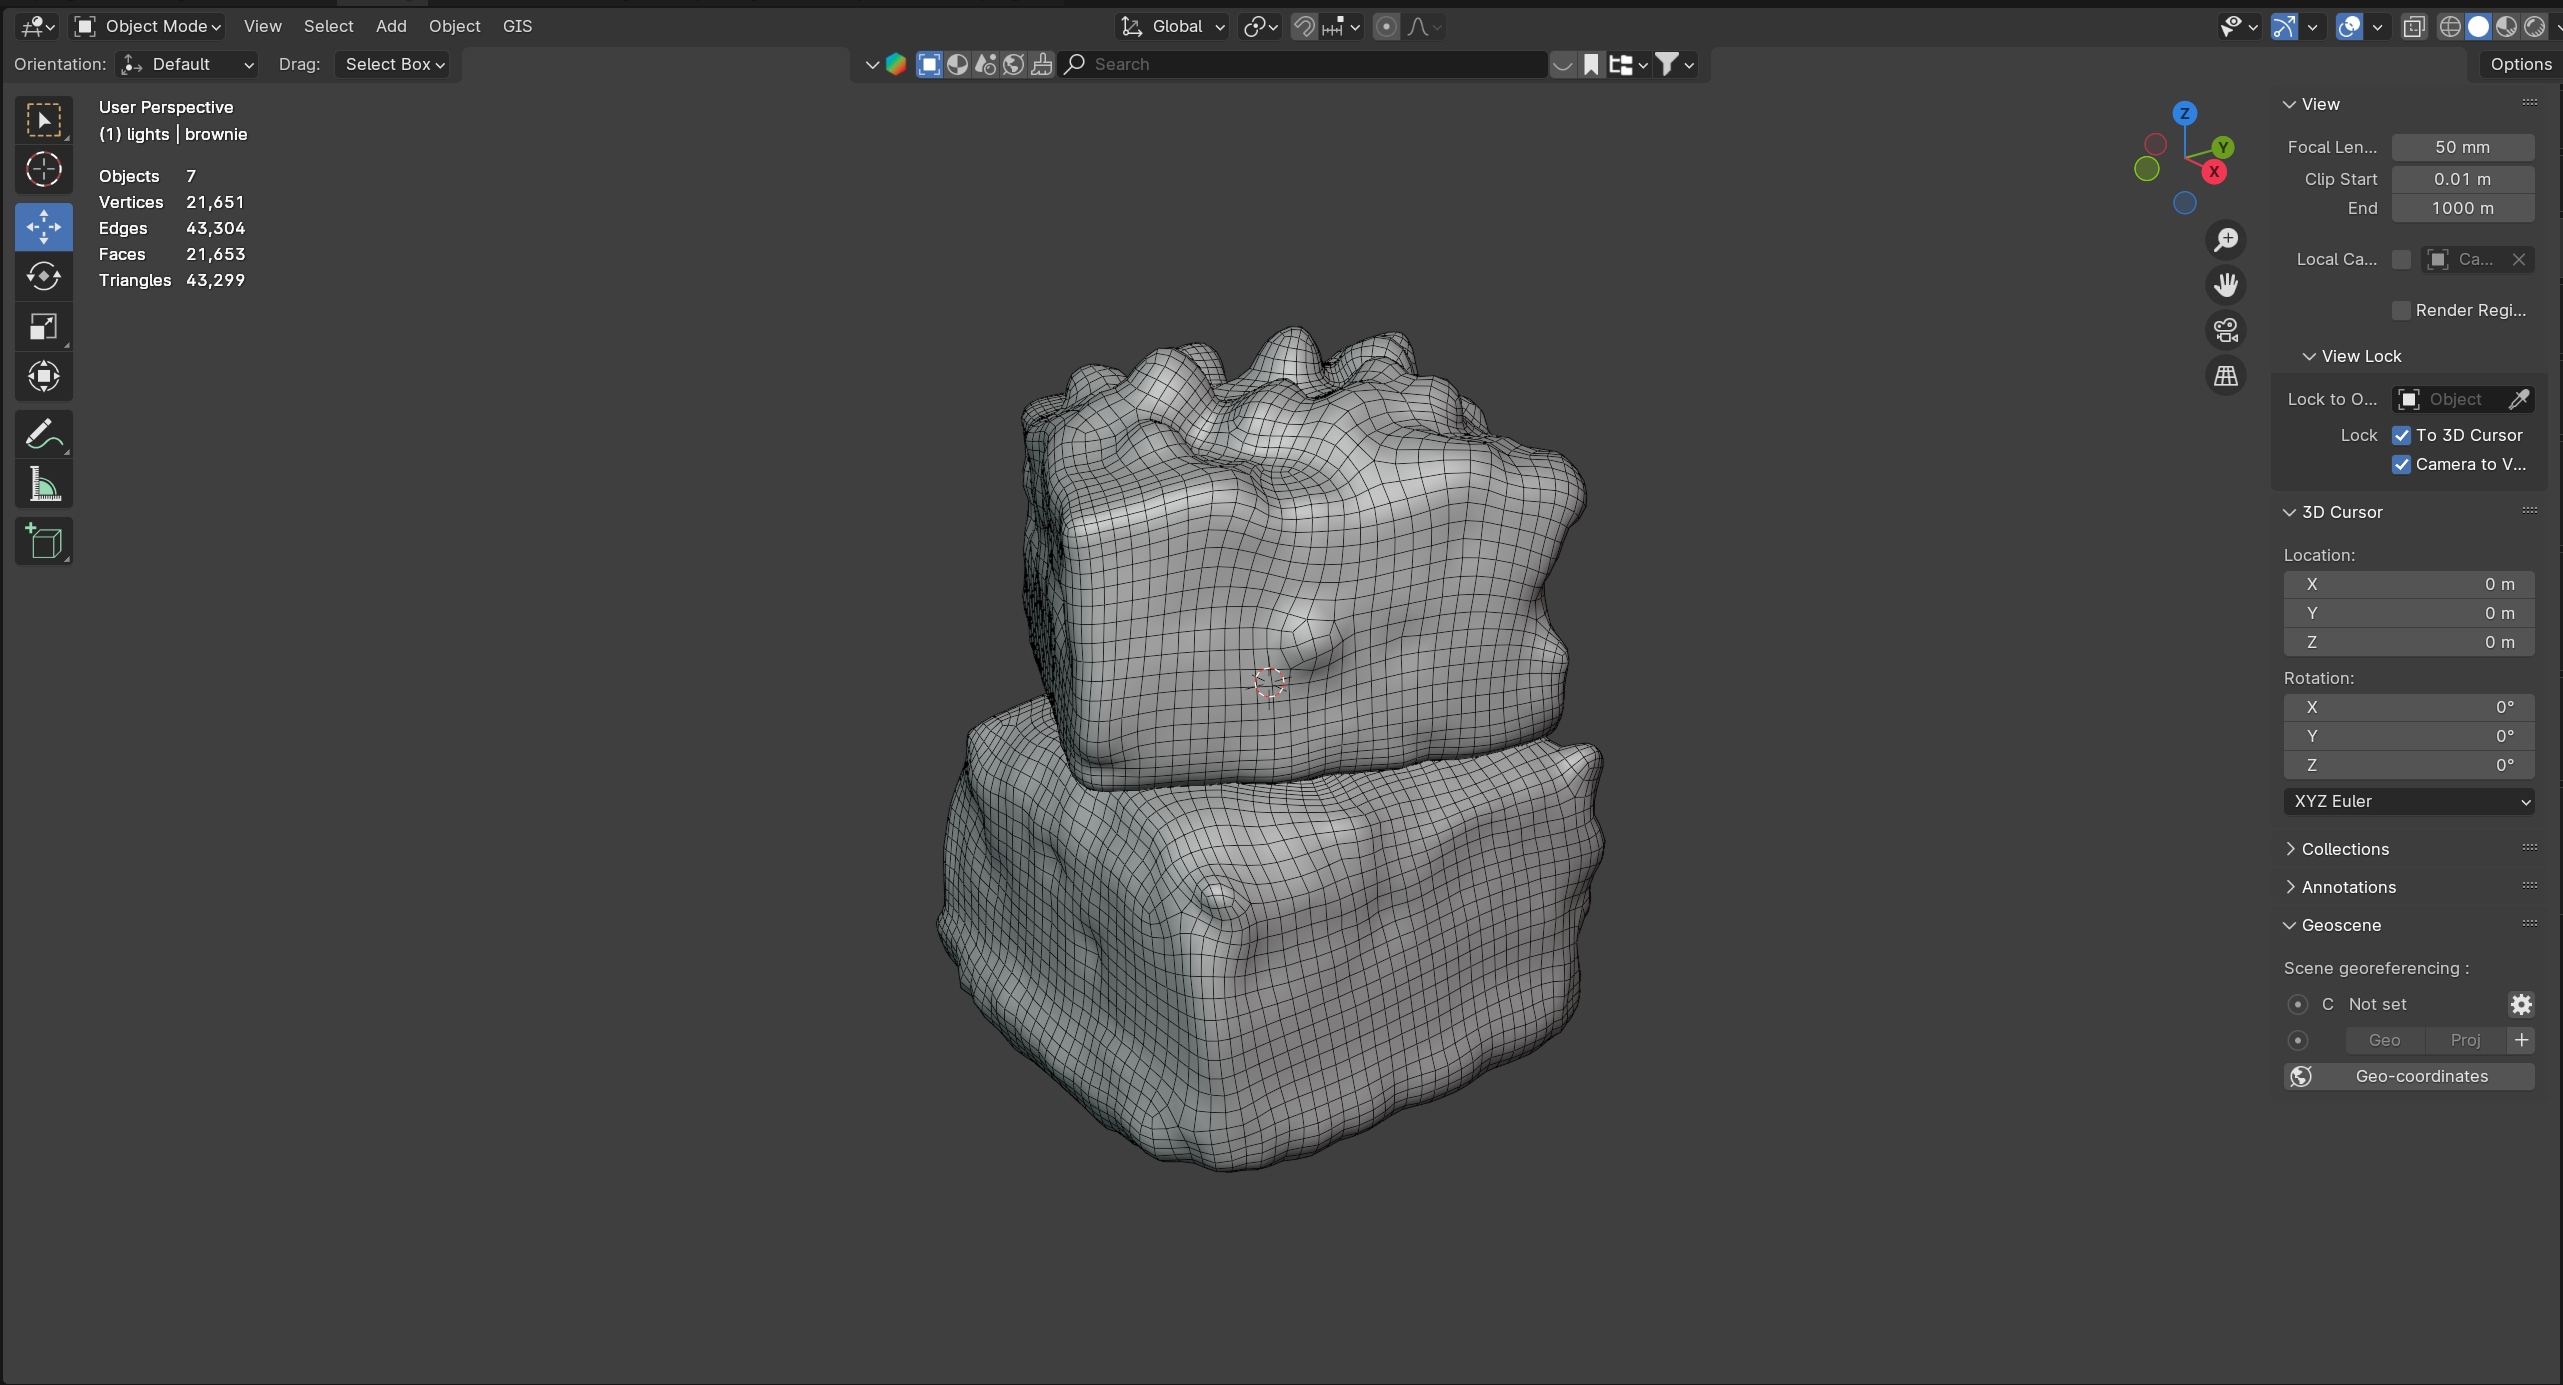Screen dimensions: 2563x1385
Task: Select the Rotate tool
Action: [43, 277]
